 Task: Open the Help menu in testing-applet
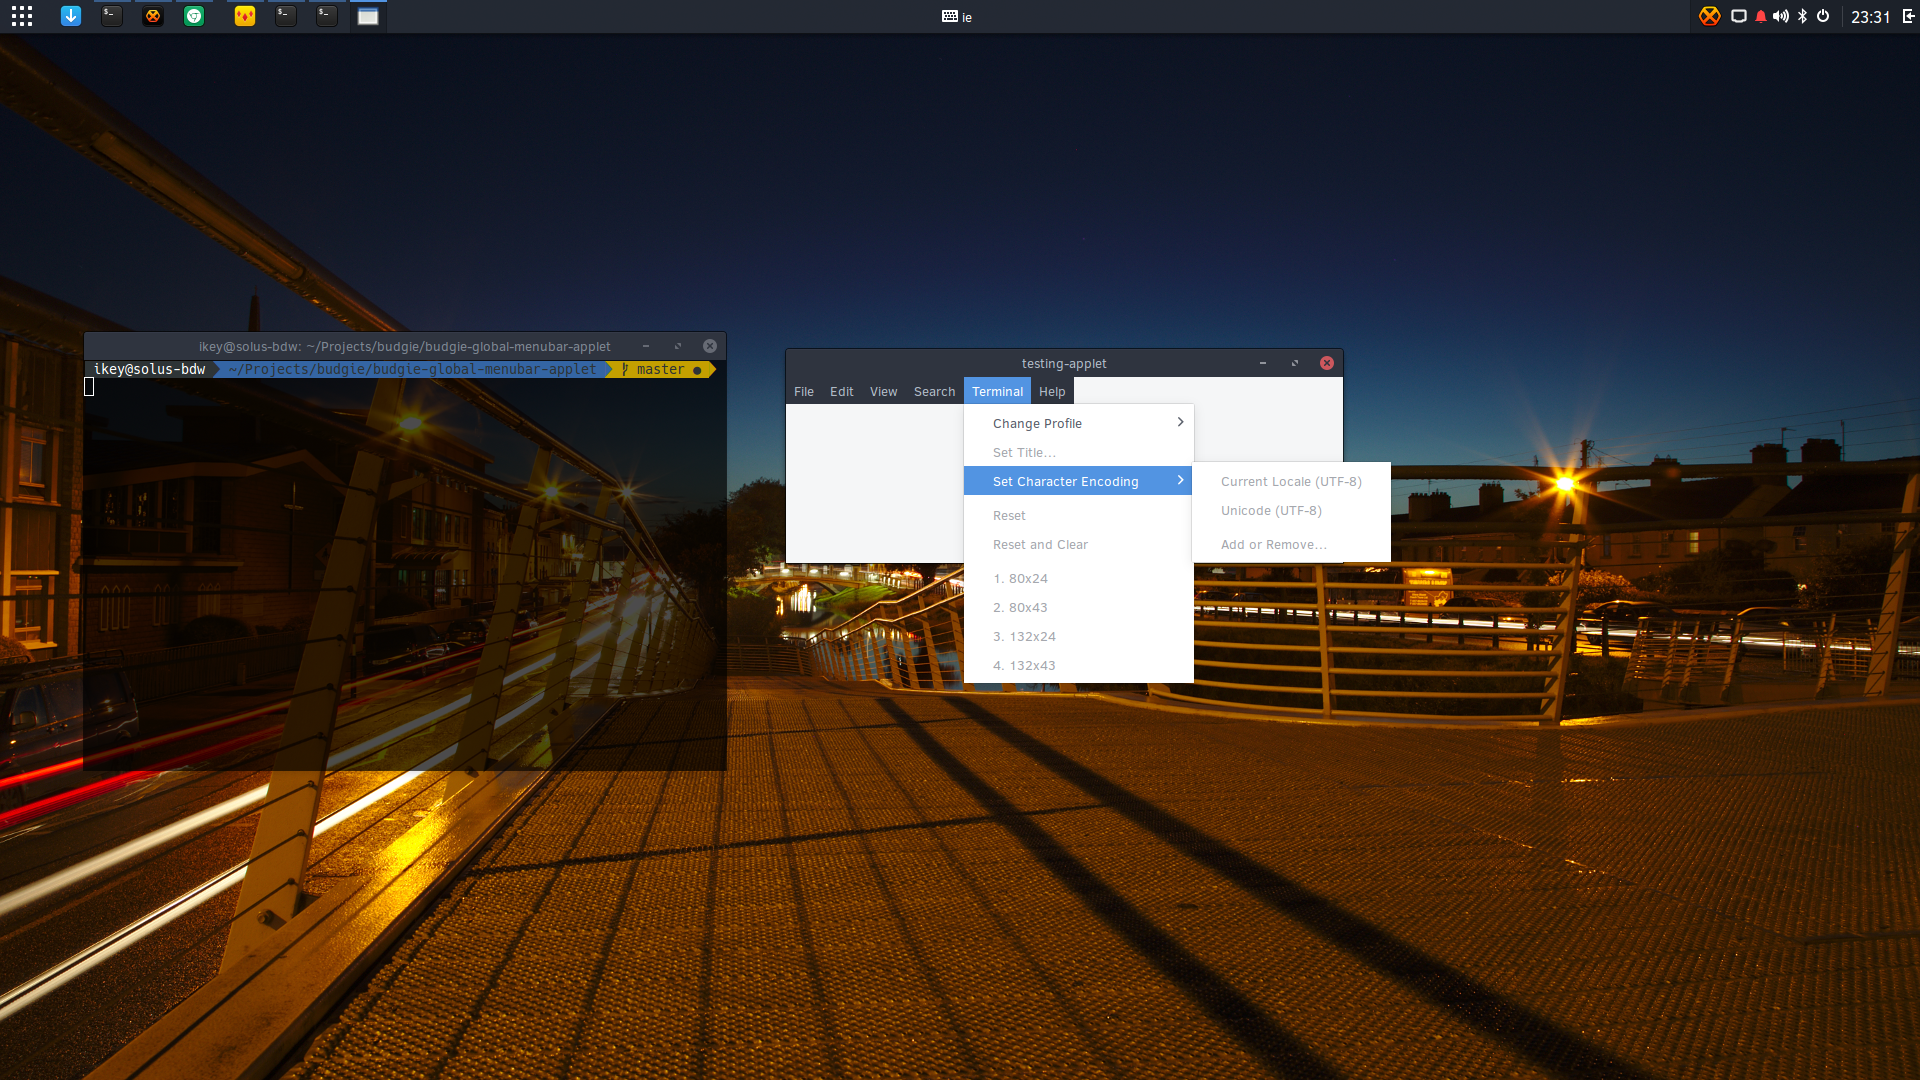[x=1052, y=391]
